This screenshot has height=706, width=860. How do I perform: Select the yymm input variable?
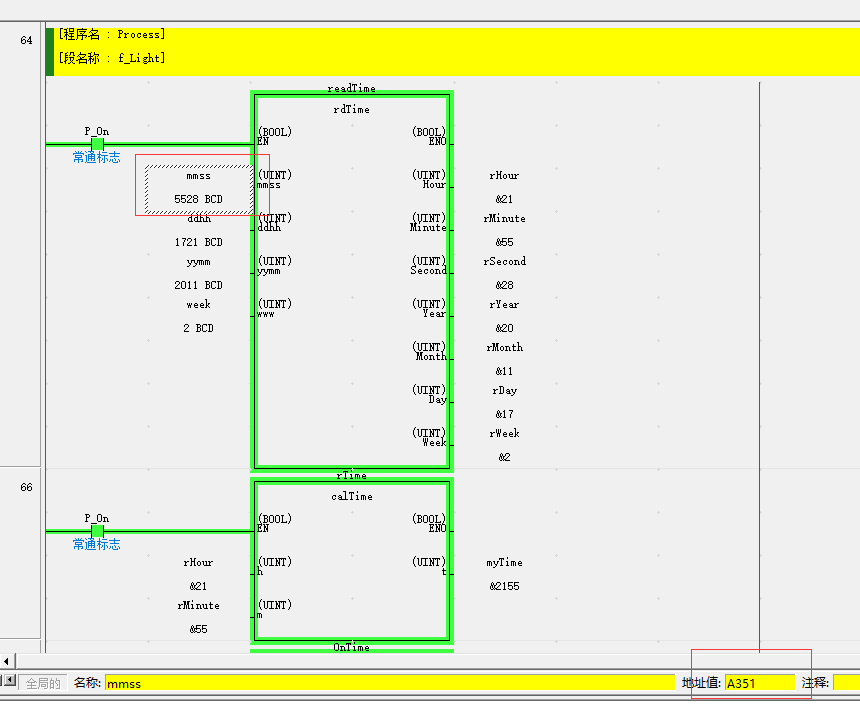(x=198, y=262)
